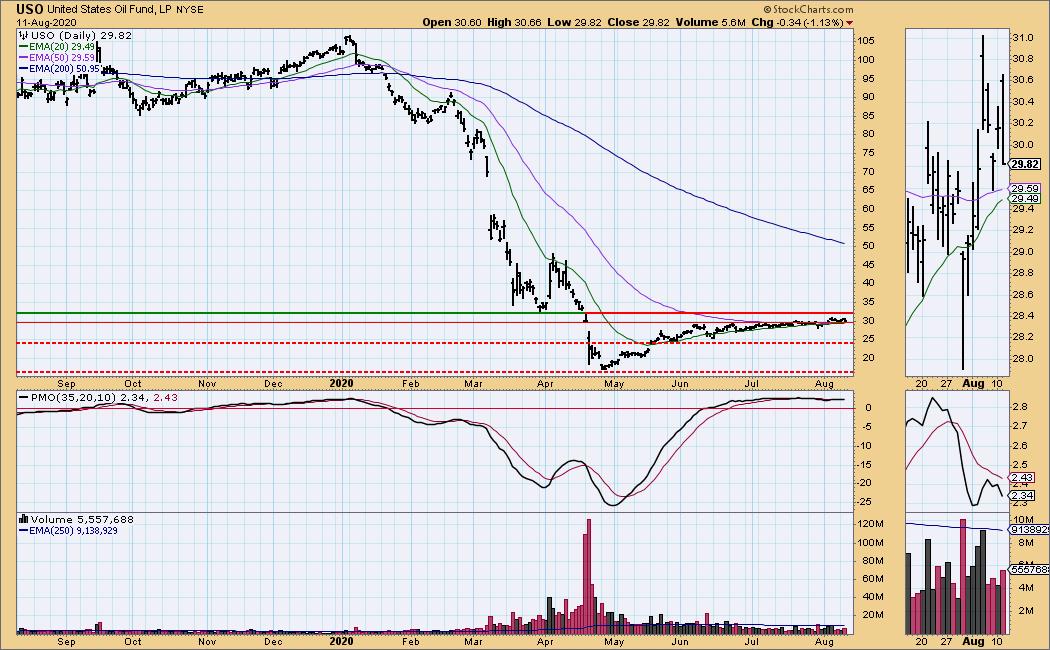
Task: Click the 'High 30.66' value
Action: 514,22
